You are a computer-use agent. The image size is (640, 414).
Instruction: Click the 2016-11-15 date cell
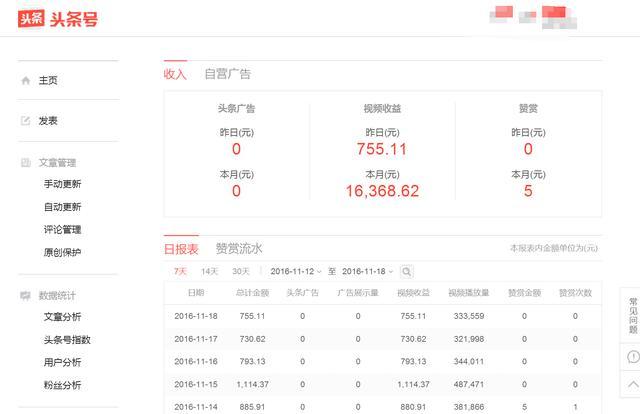[196, 384]
